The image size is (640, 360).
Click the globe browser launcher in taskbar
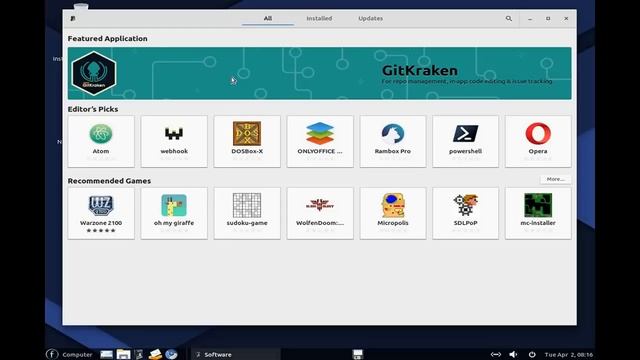171,354
